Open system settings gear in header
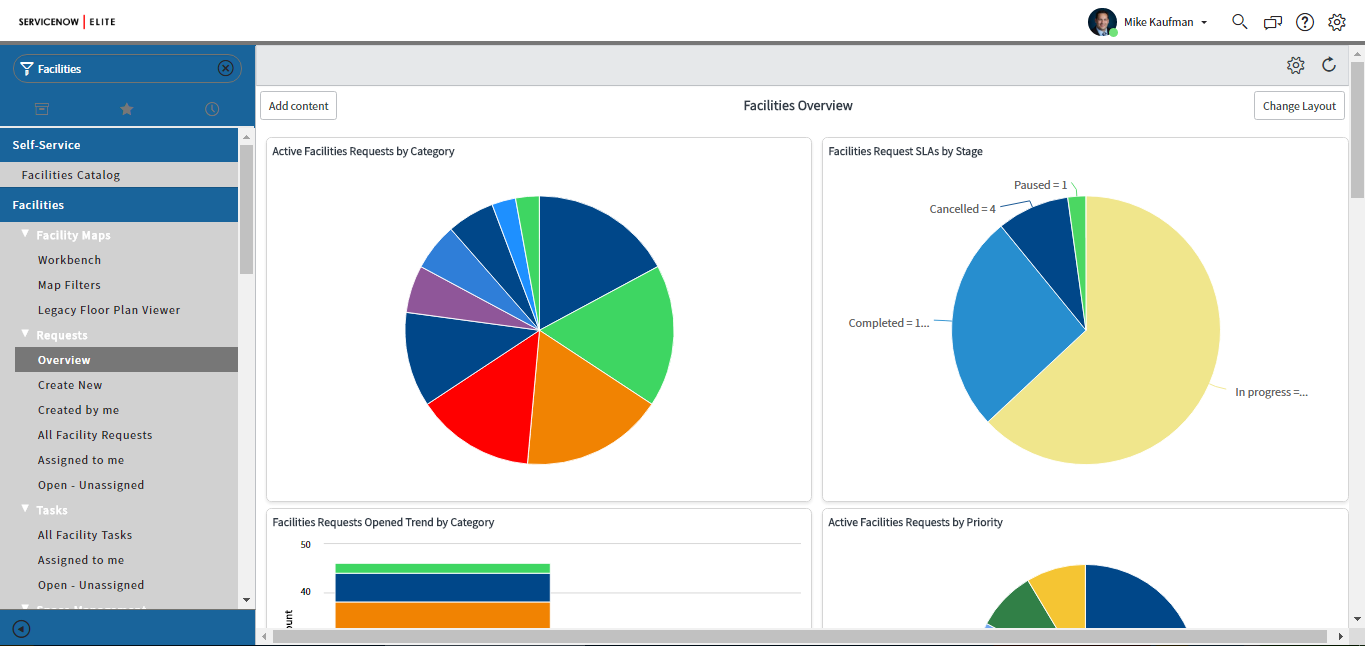1365x646 pixels. point(1337,22)
